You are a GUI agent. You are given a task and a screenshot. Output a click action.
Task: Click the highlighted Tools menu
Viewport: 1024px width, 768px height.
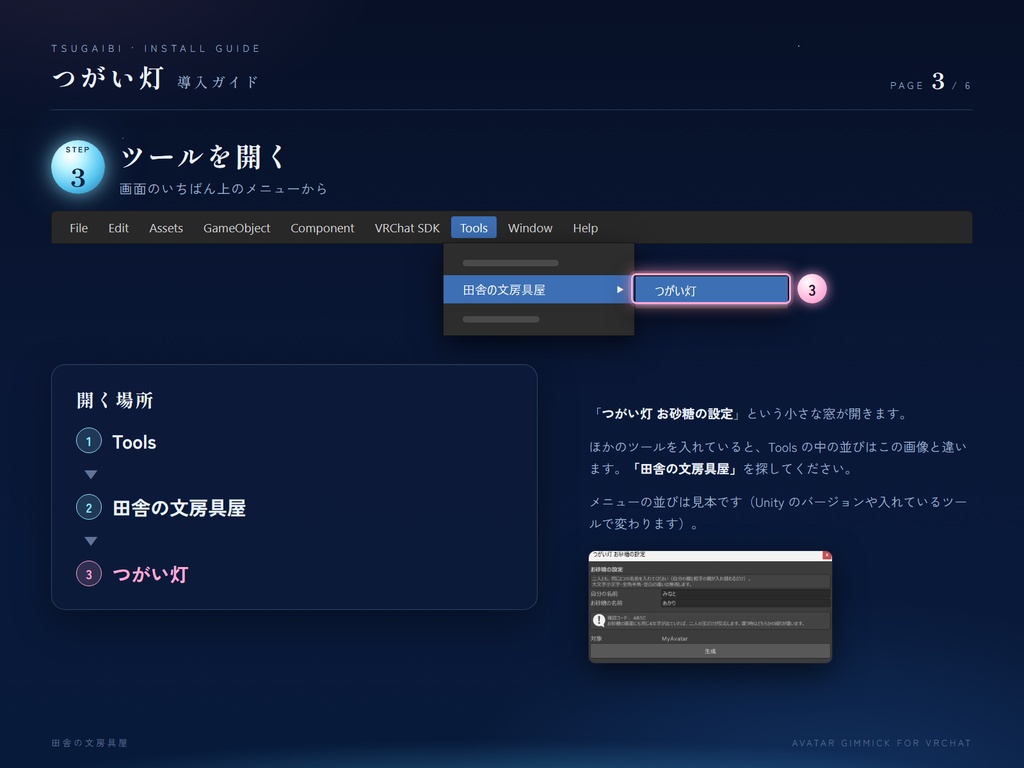pyautogui.click(x=473, y=228)
